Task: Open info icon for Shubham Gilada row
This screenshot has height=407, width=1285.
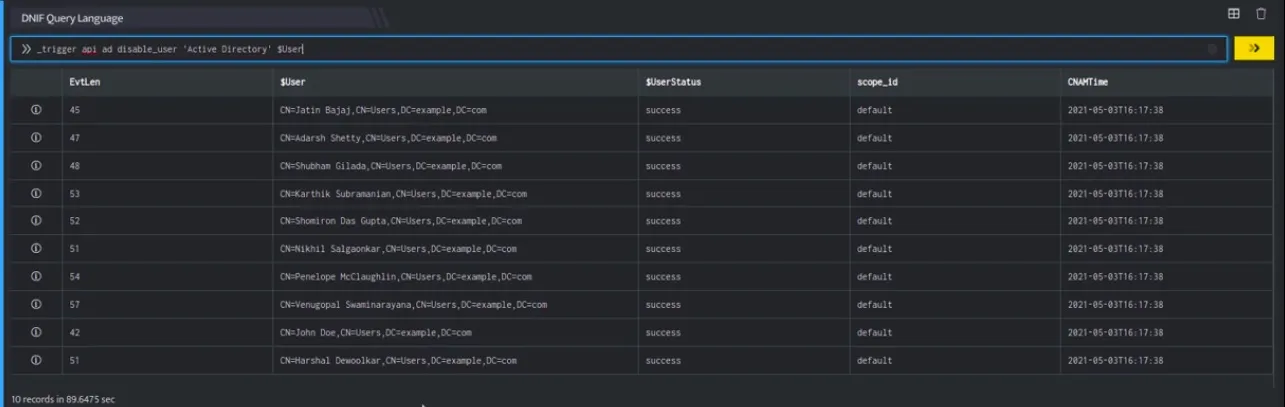Action: [x=36, y=166]
